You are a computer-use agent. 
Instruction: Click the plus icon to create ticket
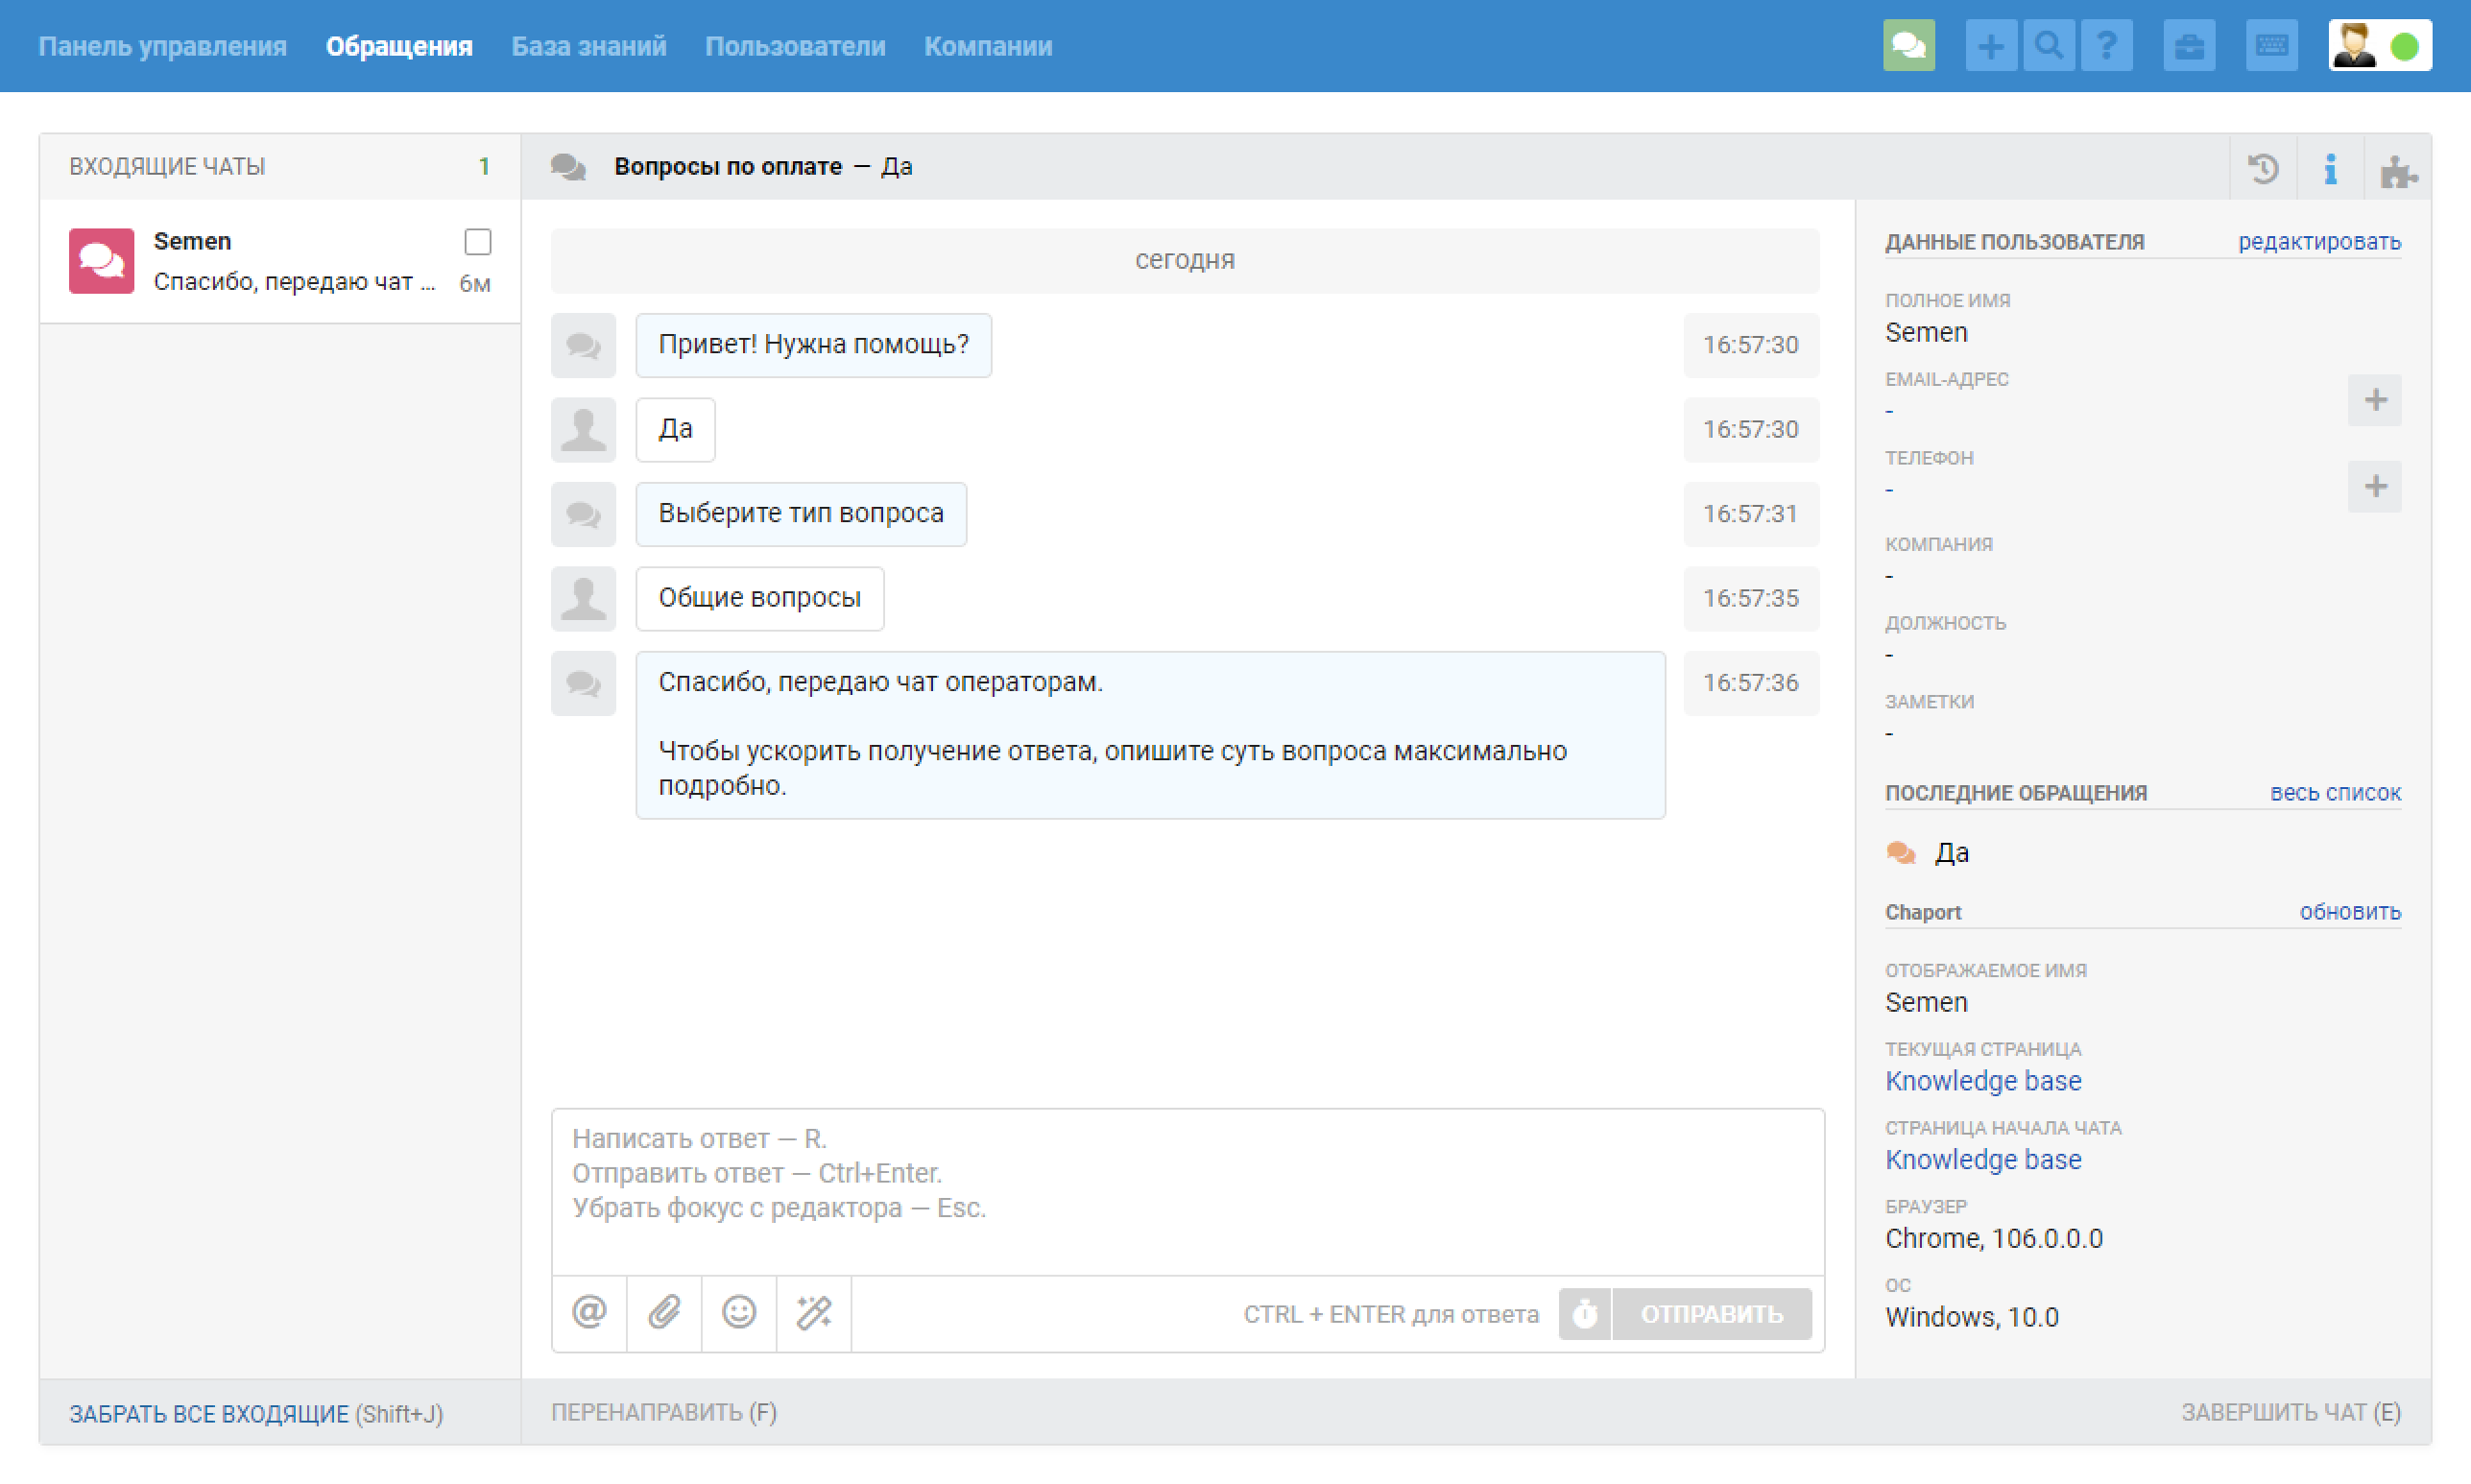pyautogui.click(x=1990, y=46)
